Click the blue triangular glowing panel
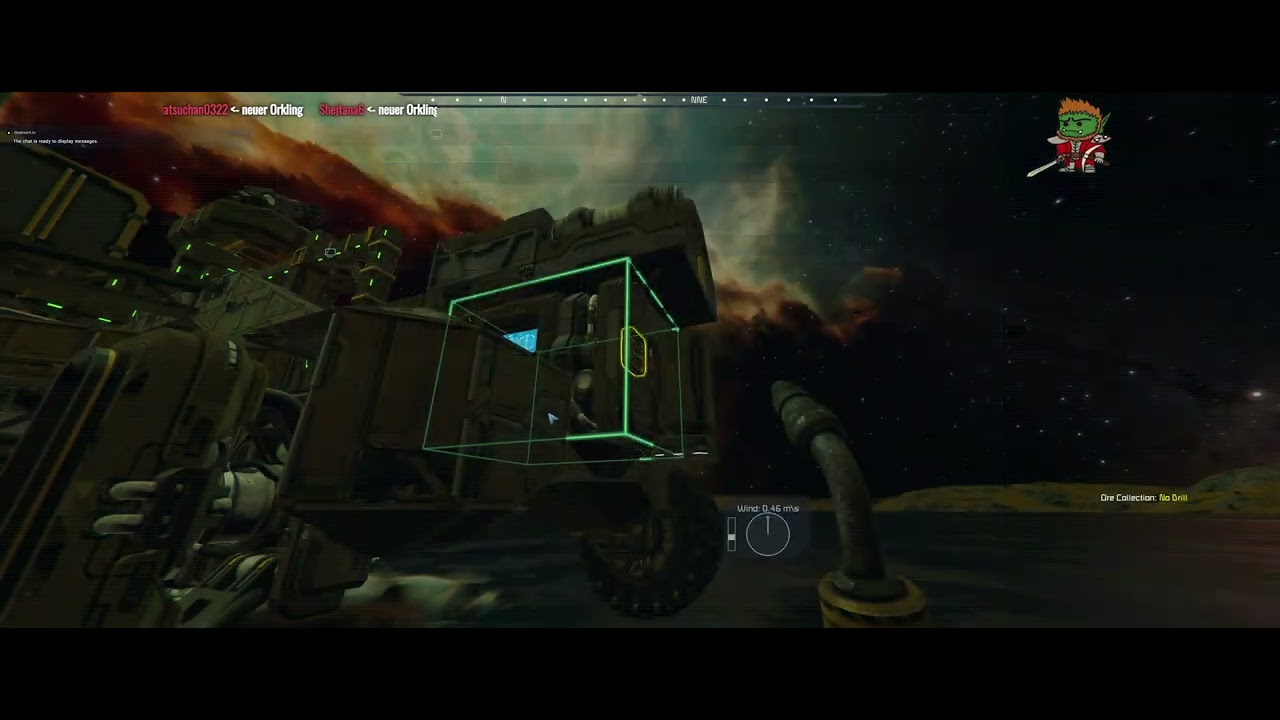 [521, 341]
